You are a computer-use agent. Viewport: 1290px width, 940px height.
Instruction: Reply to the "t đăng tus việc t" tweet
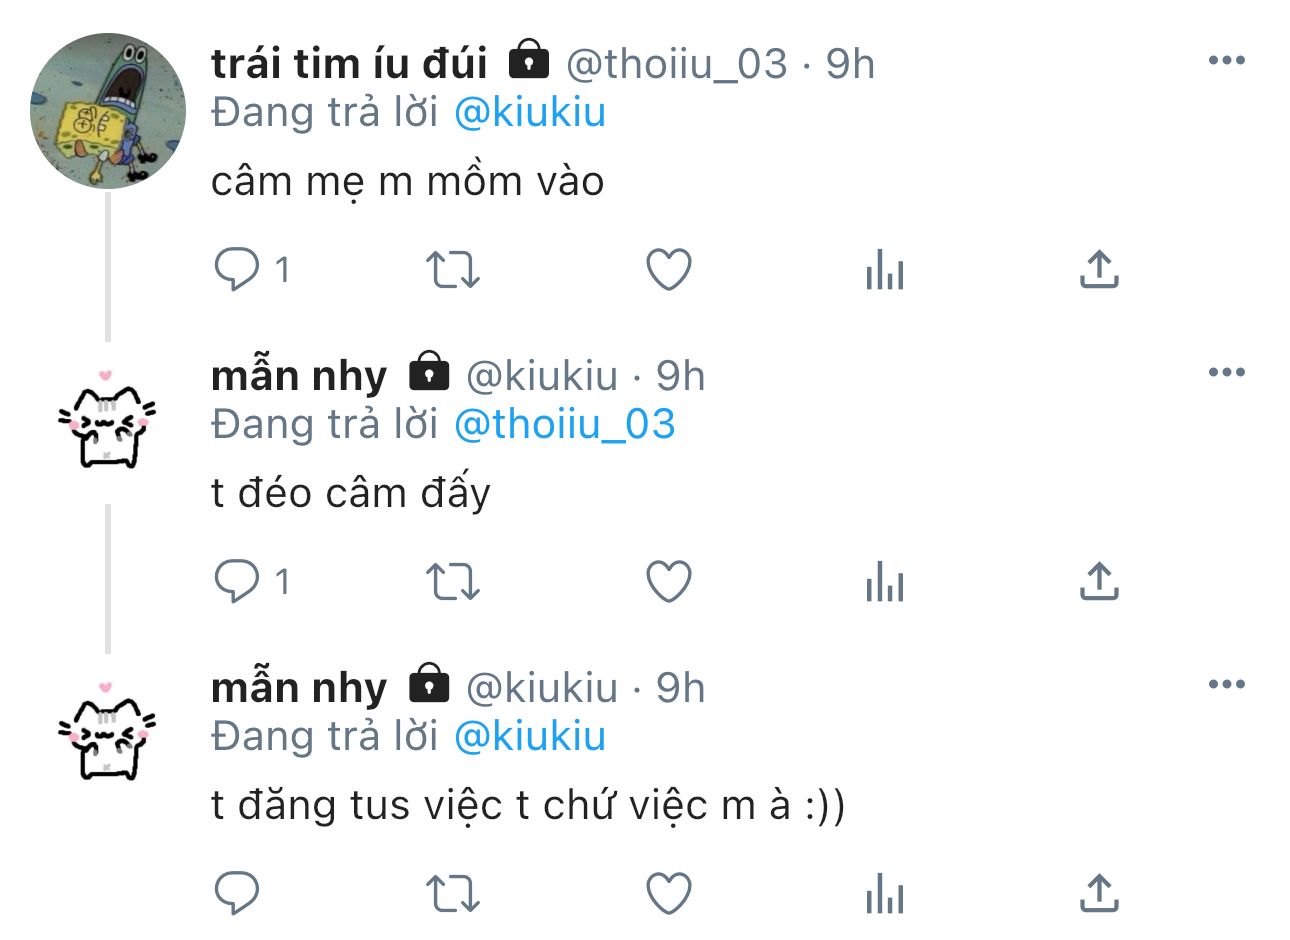[237, 893]
